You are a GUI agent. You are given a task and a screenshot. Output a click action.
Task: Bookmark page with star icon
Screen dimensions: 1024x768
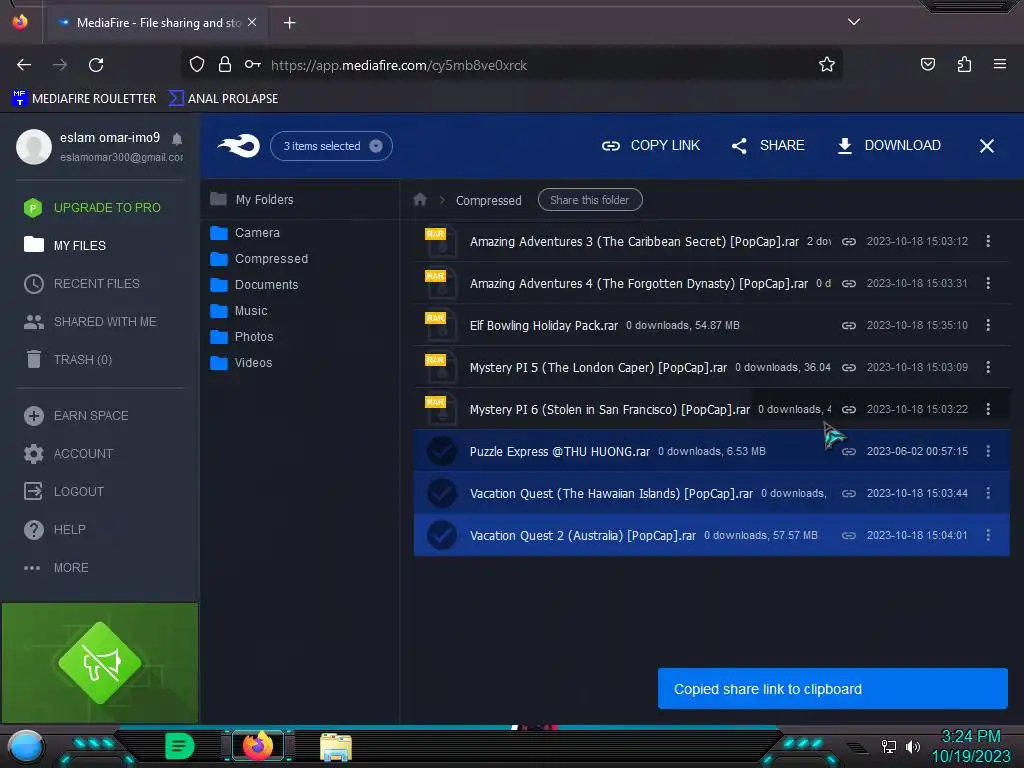click(x=827, y=65)
